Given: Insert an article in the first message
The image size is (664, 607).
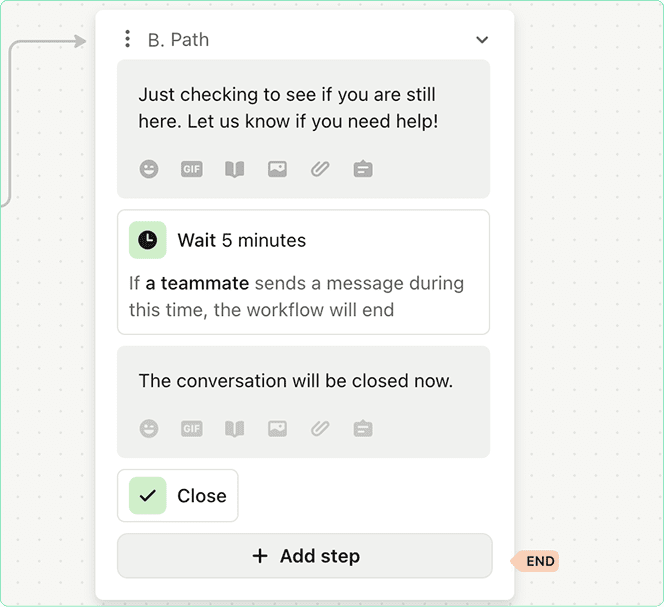Looking at the screenshot, I should 235,169.
